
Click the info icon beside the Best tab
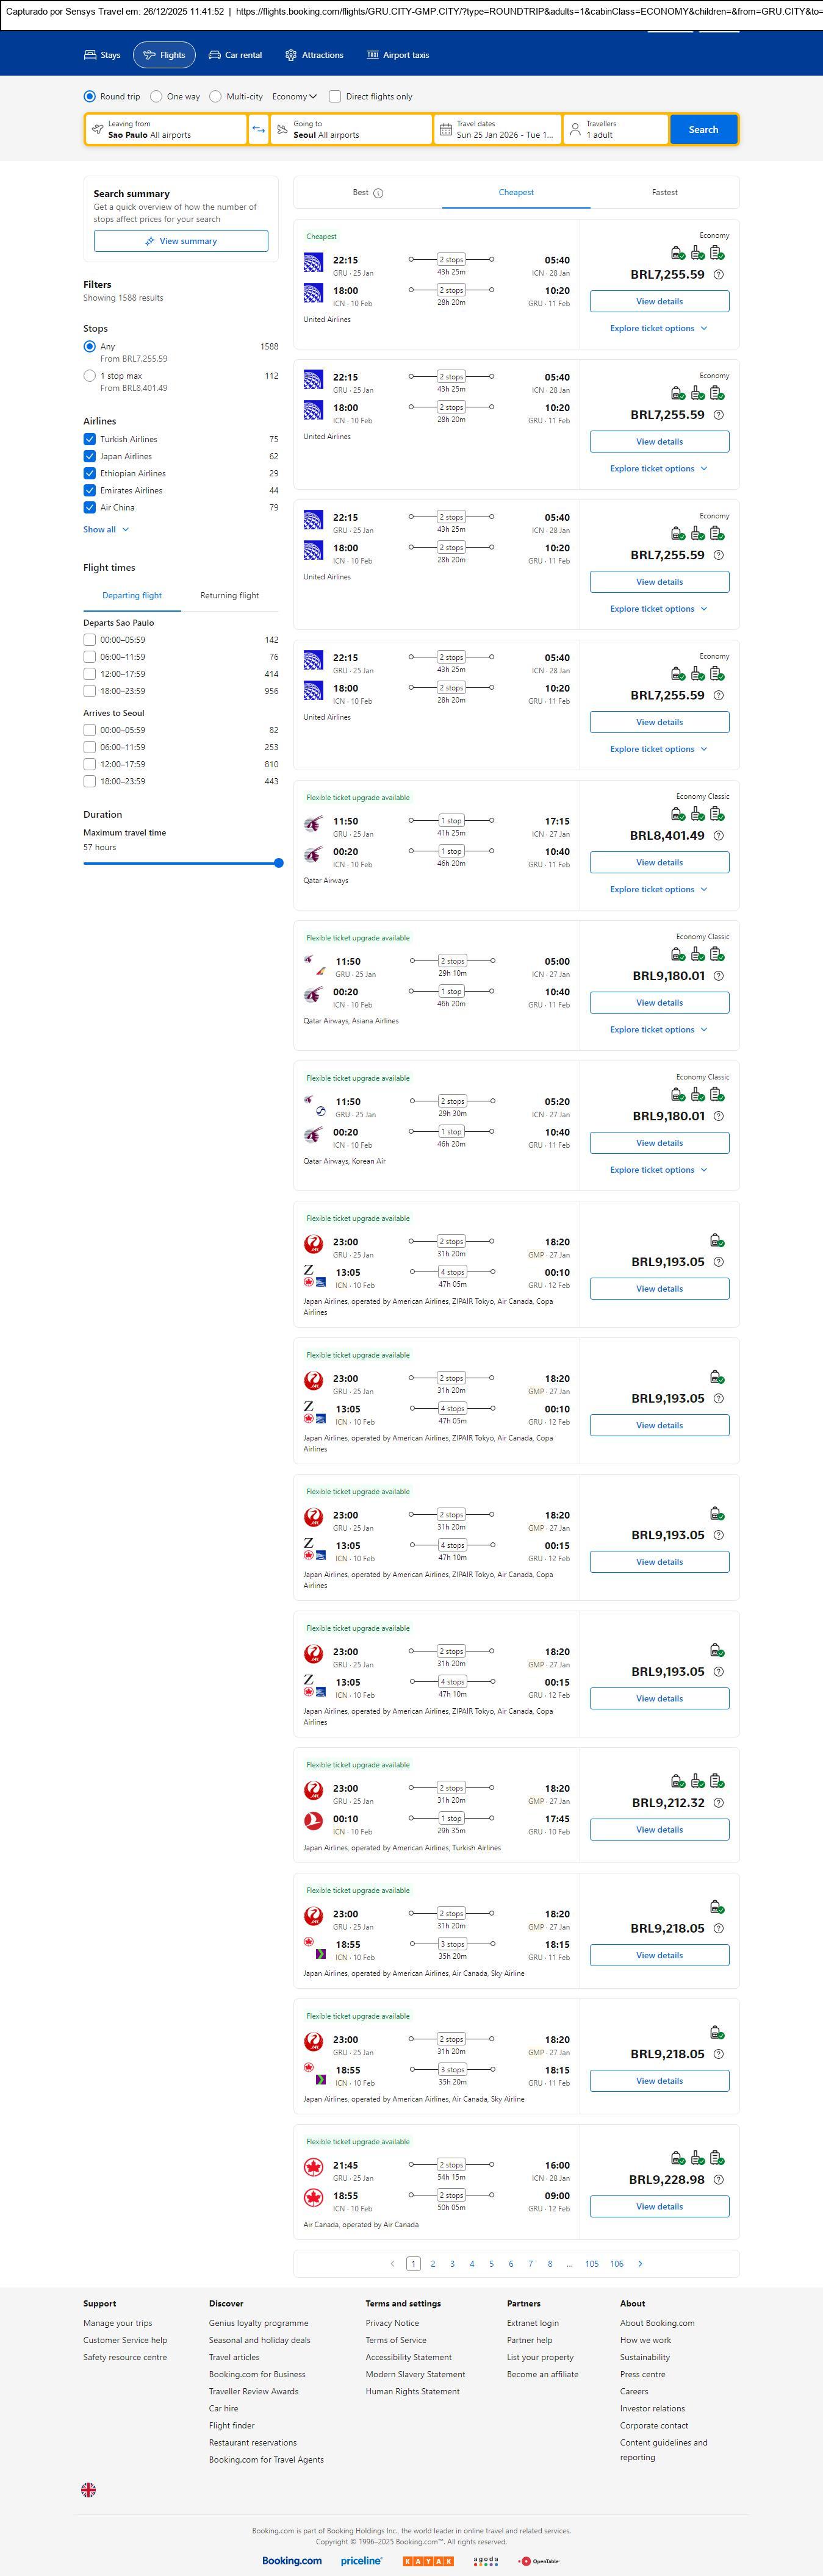tap(378, 193)
